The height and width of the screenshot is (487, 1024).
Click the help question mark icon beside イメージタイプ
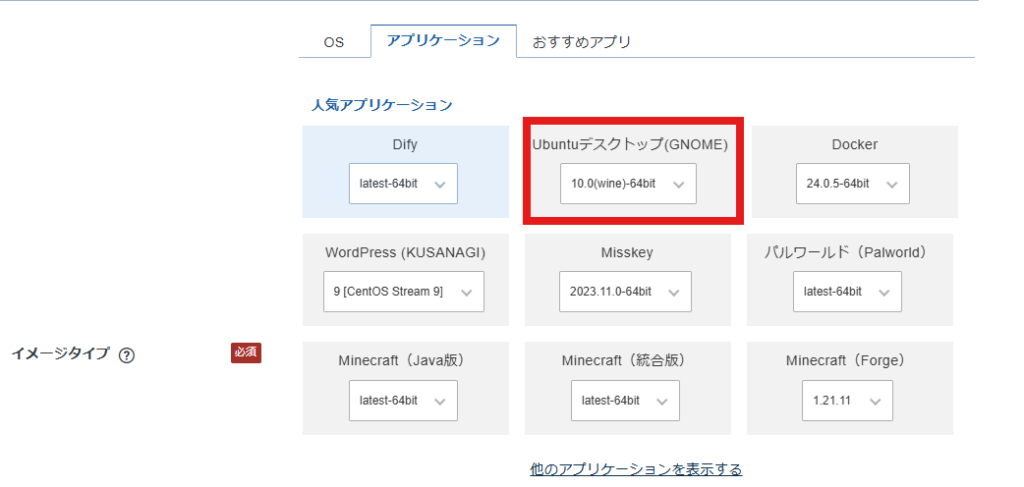(127, 355)
